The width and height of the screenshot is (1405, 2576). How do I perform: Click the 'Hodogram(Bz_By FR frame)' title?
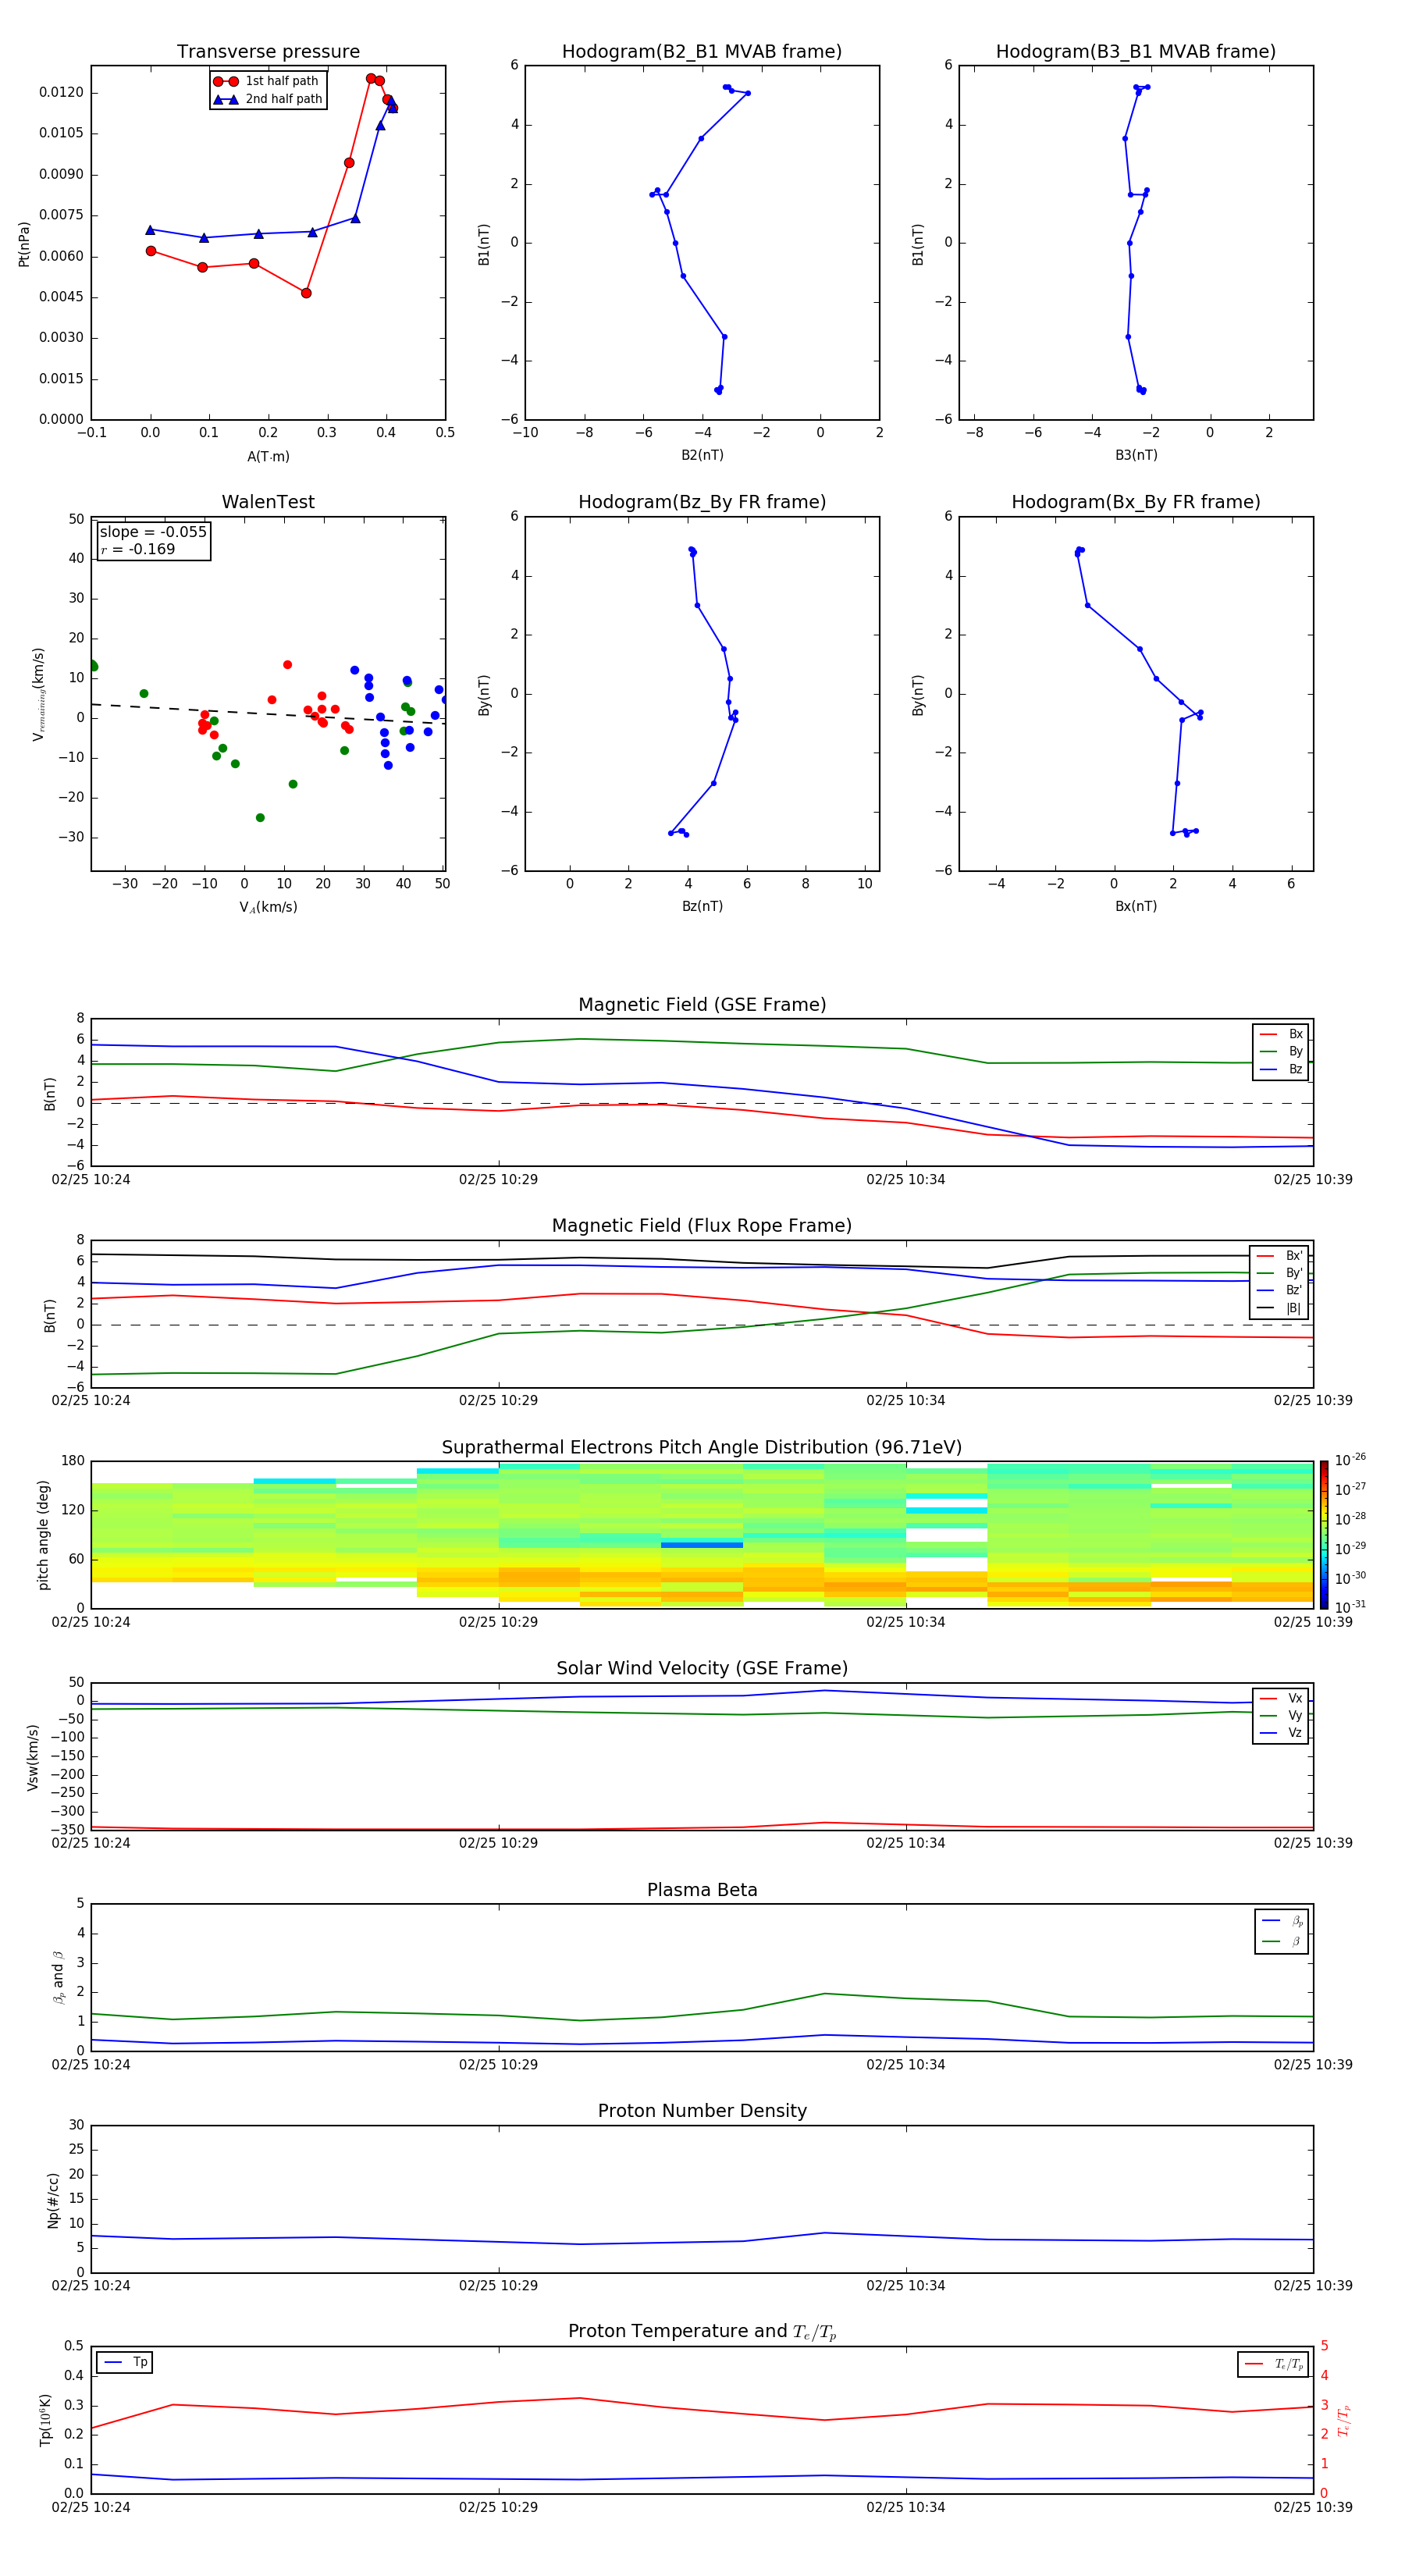pyautogui.click(x=702, y=502)
